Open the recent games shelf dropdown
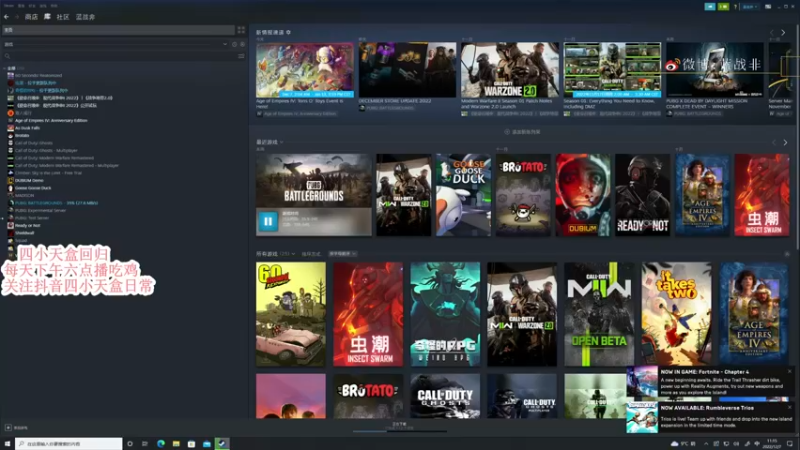This screenshot has height=450, width=800. coord(281,142)
